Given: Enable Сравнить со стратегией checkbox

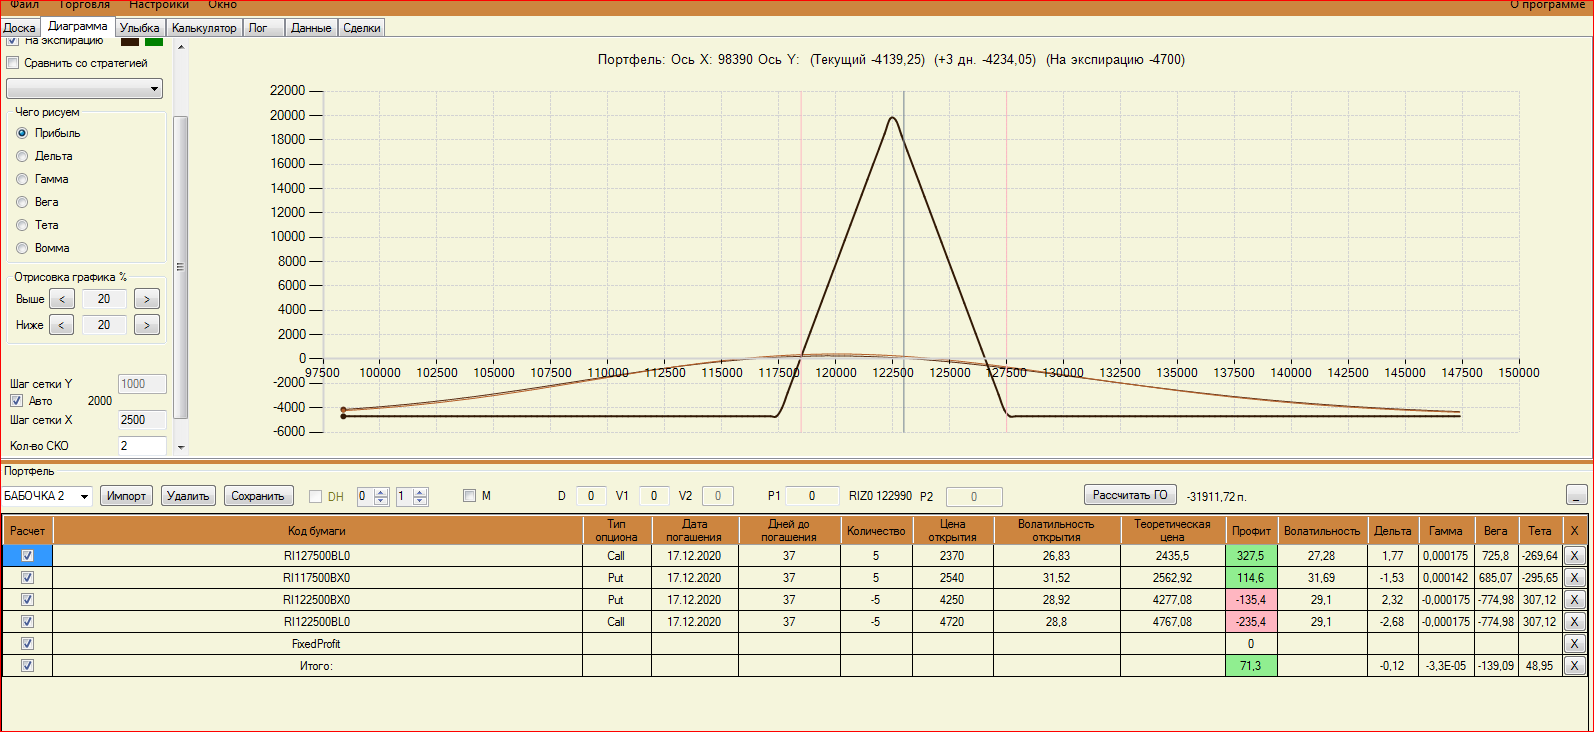Looking at the screenshot, I should 13,63.
